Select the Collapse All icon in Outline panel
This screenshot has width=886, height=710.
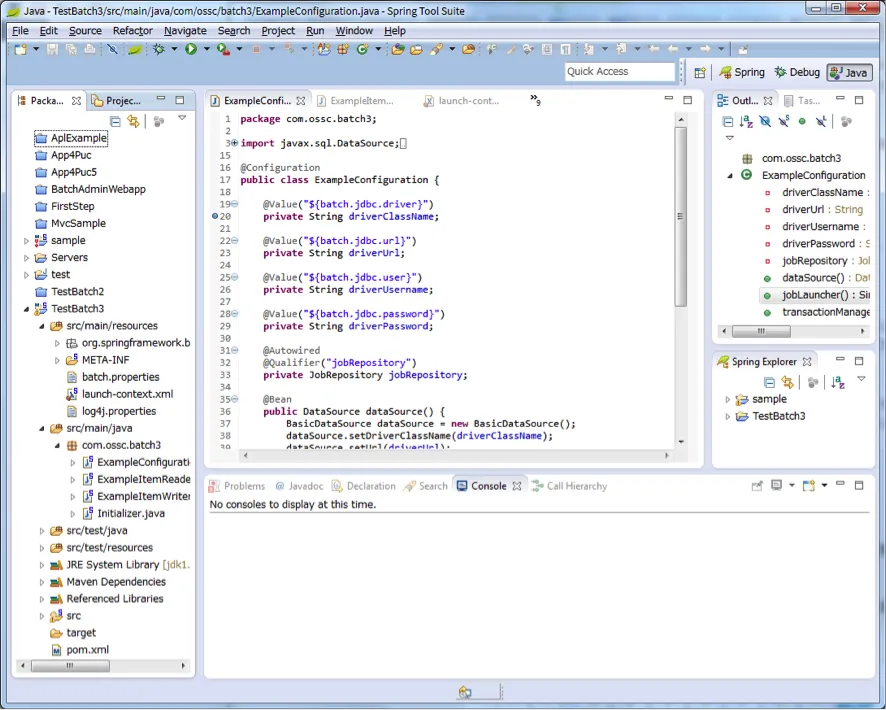click(x=727, y=121)
